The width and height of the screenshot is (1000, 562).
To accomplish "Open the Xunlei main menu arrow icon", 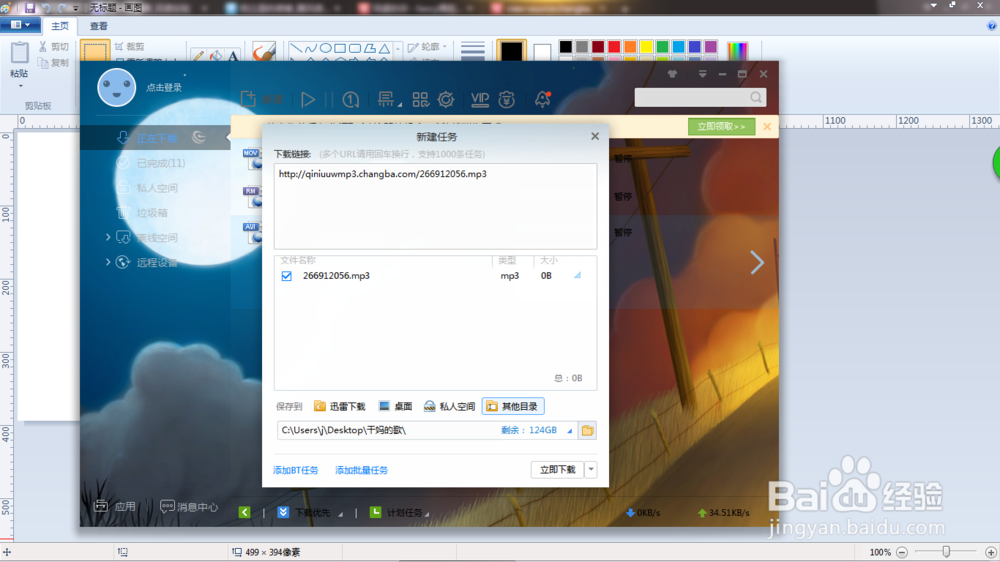I will pyautogui.click(x=702, y=74).
